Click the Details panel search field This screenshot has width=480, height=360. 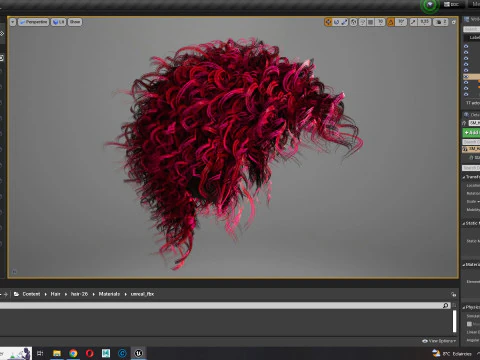tap(471, 168)
